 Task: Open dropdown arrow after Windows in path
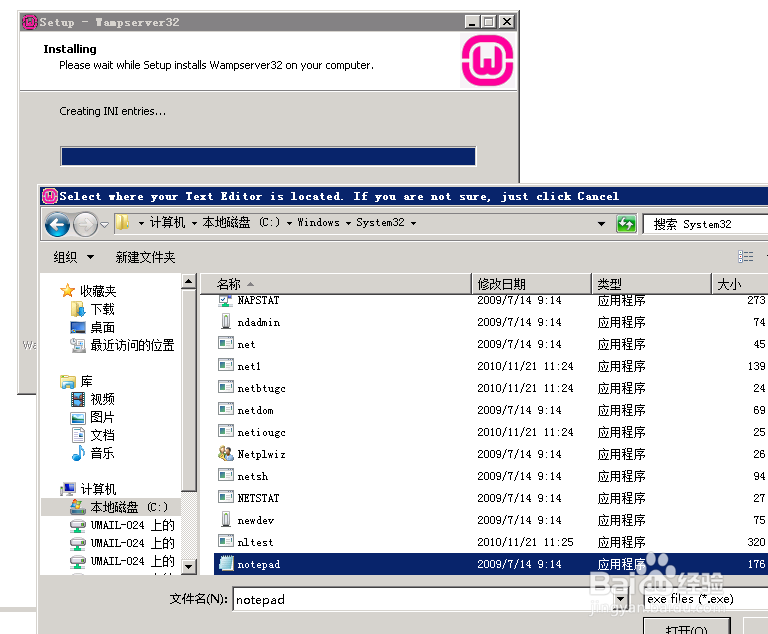[348, 223]
